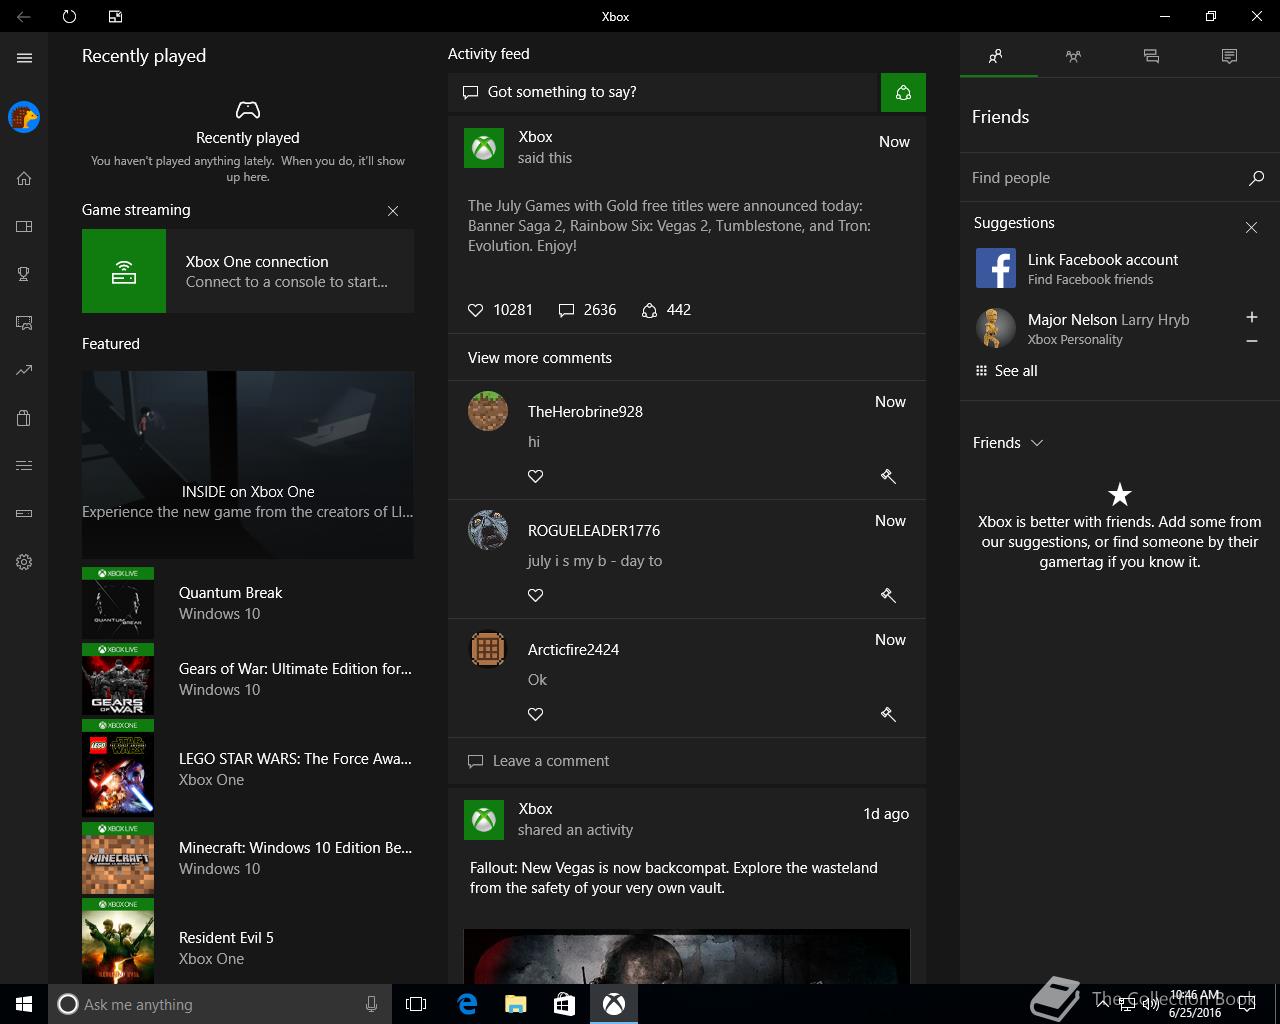Open comments count 2636 on Xbox post
The width and height of the screenshot is (1280, 1024).
tap(587, 310)
